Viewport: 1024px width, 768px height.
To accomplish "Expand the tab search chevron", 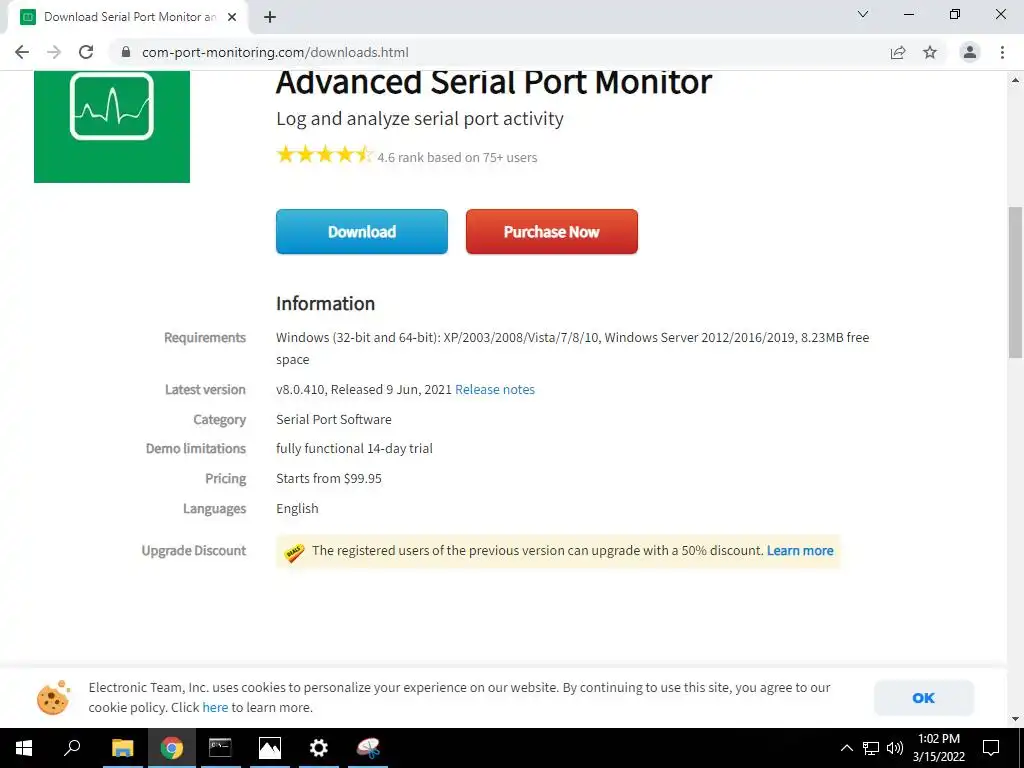I will pyautogui.click(x=863, y=15).
